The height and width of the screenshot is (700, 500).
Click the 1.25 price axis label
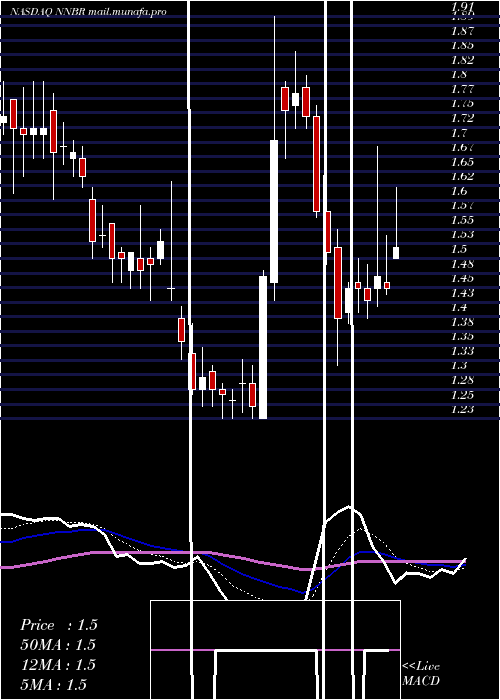(462, 395)
